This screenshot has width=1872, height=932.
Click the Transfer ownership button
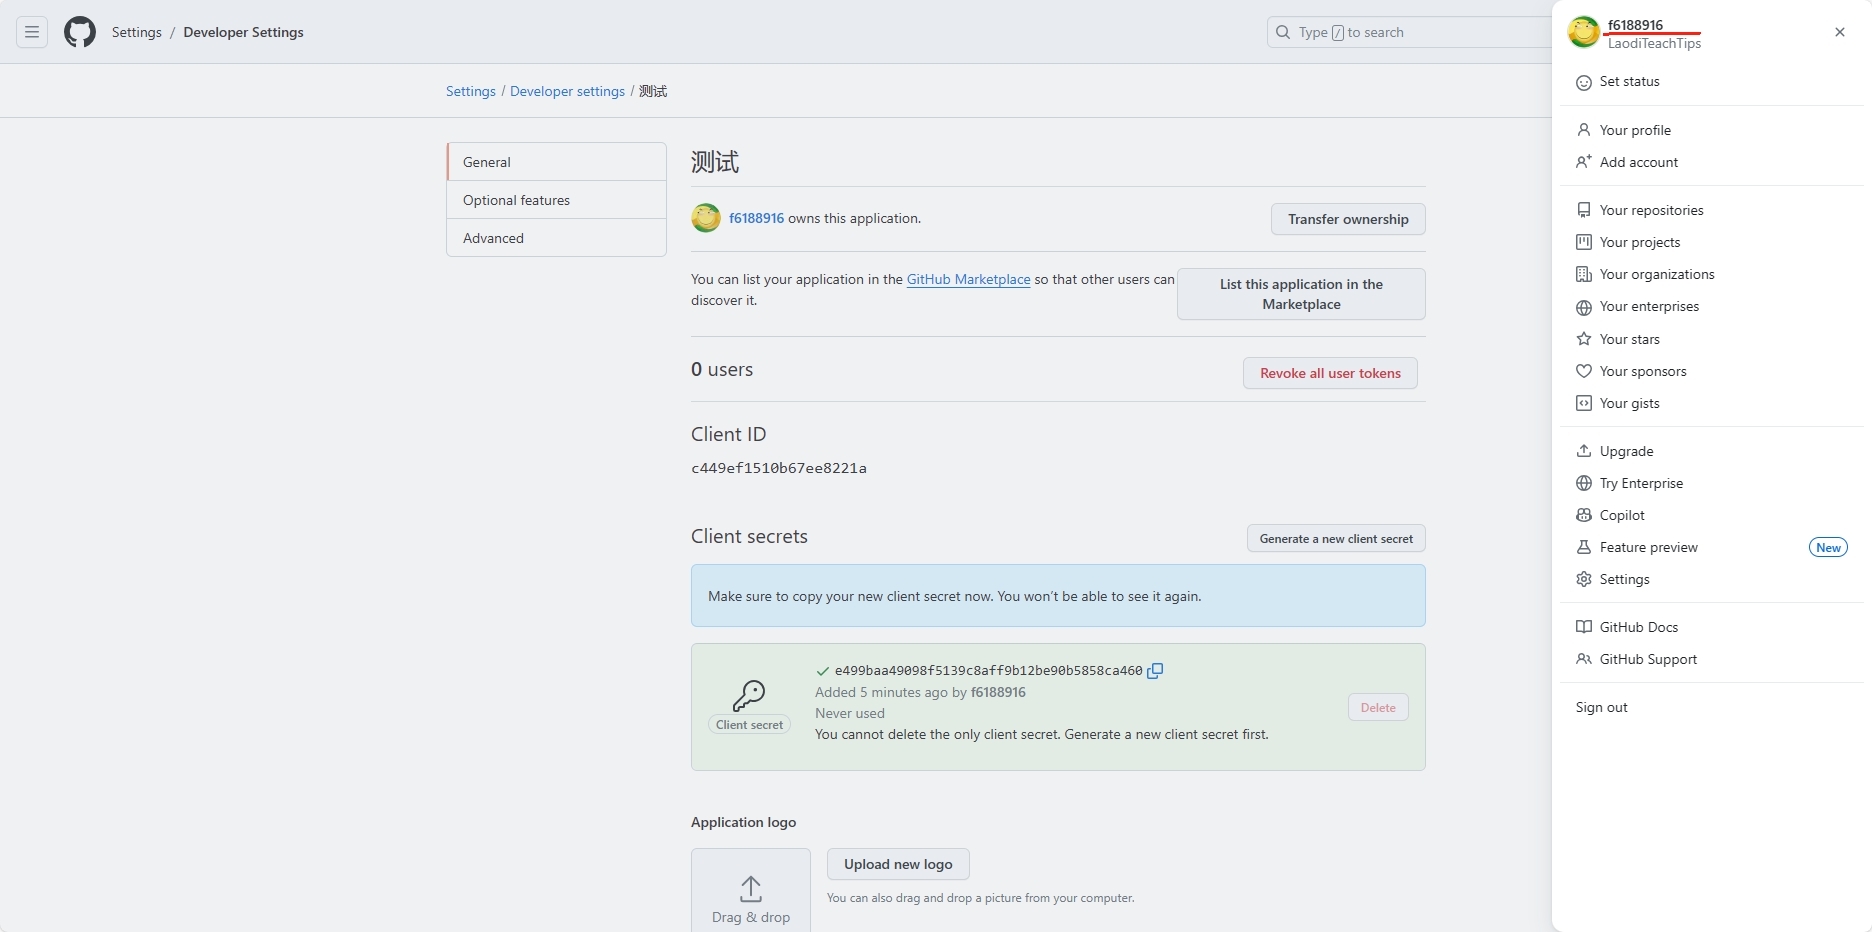(1348, 219)
